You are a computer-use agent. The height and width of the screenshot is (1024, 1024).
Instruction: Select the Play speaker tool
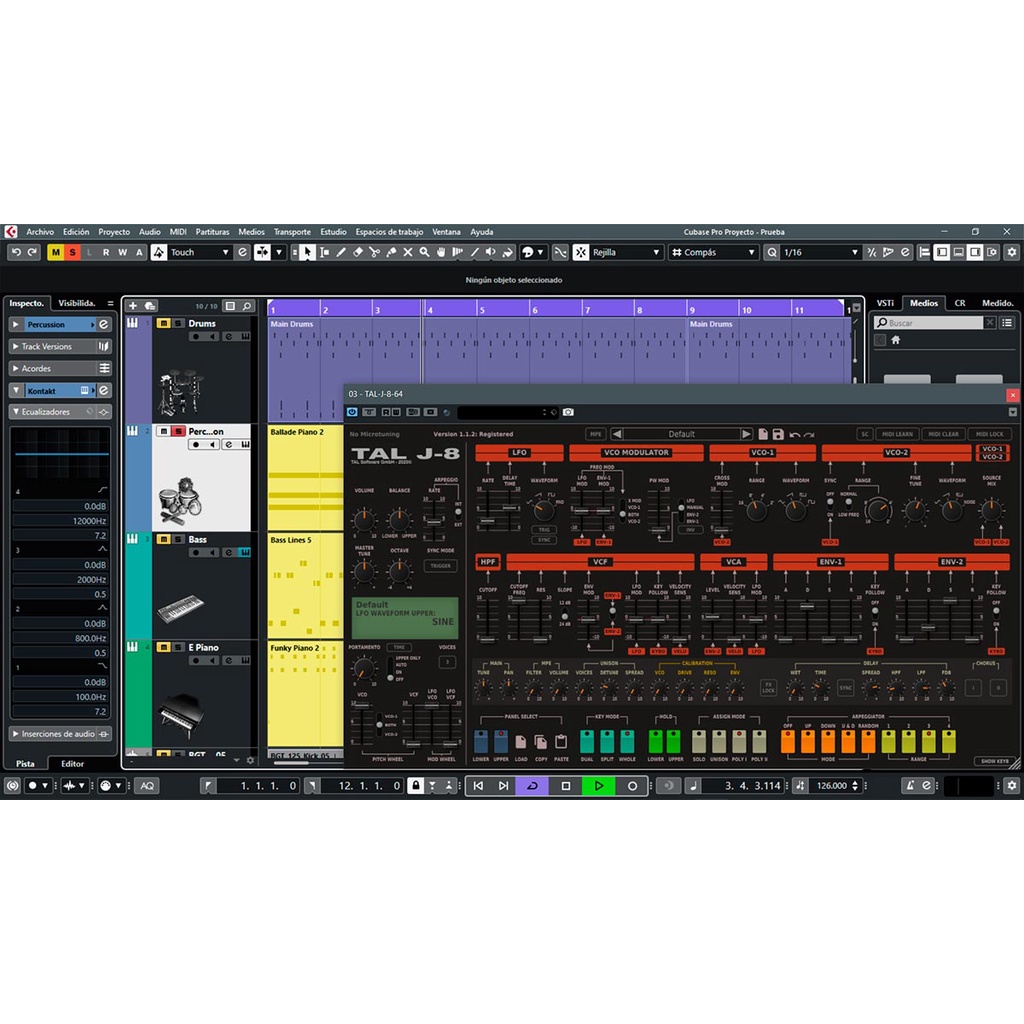[491, 252]
